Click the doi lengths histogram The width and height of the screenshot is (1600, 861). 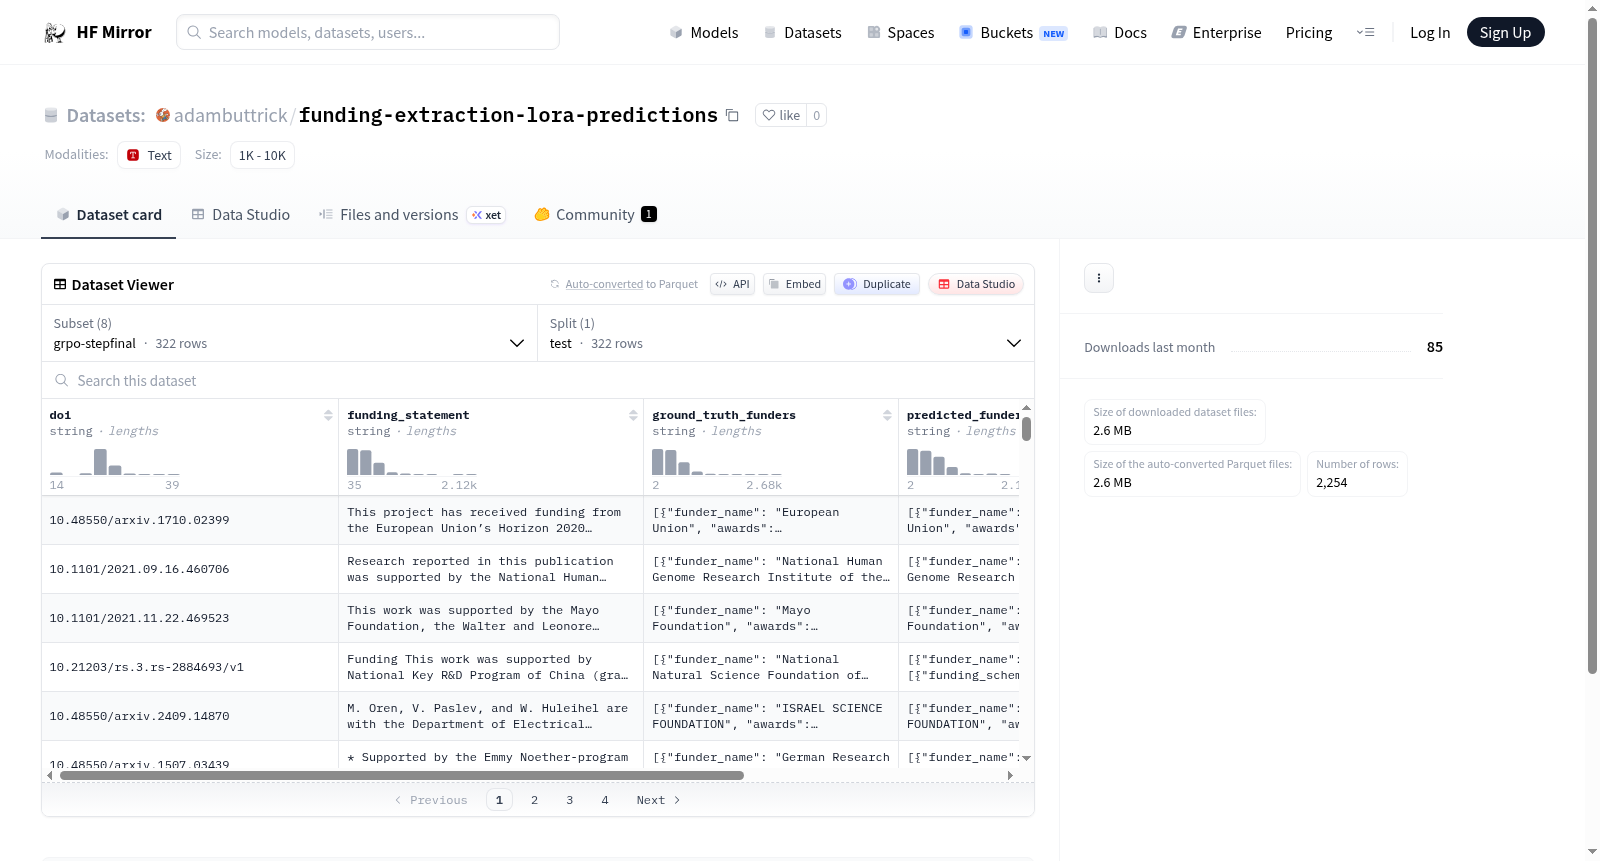(115, 462)
